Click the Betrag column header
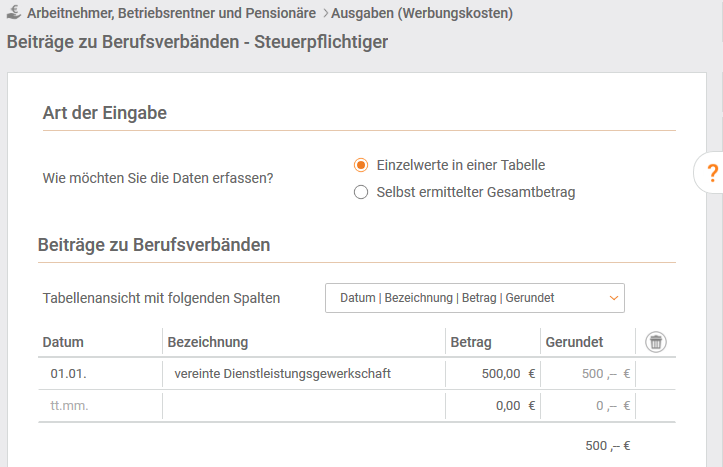Screen dimensions: 723x467 tap(471, 342)
